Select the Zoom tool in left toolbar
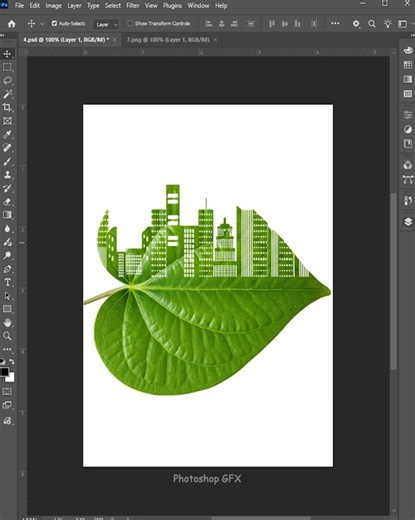 pos(7,336)
